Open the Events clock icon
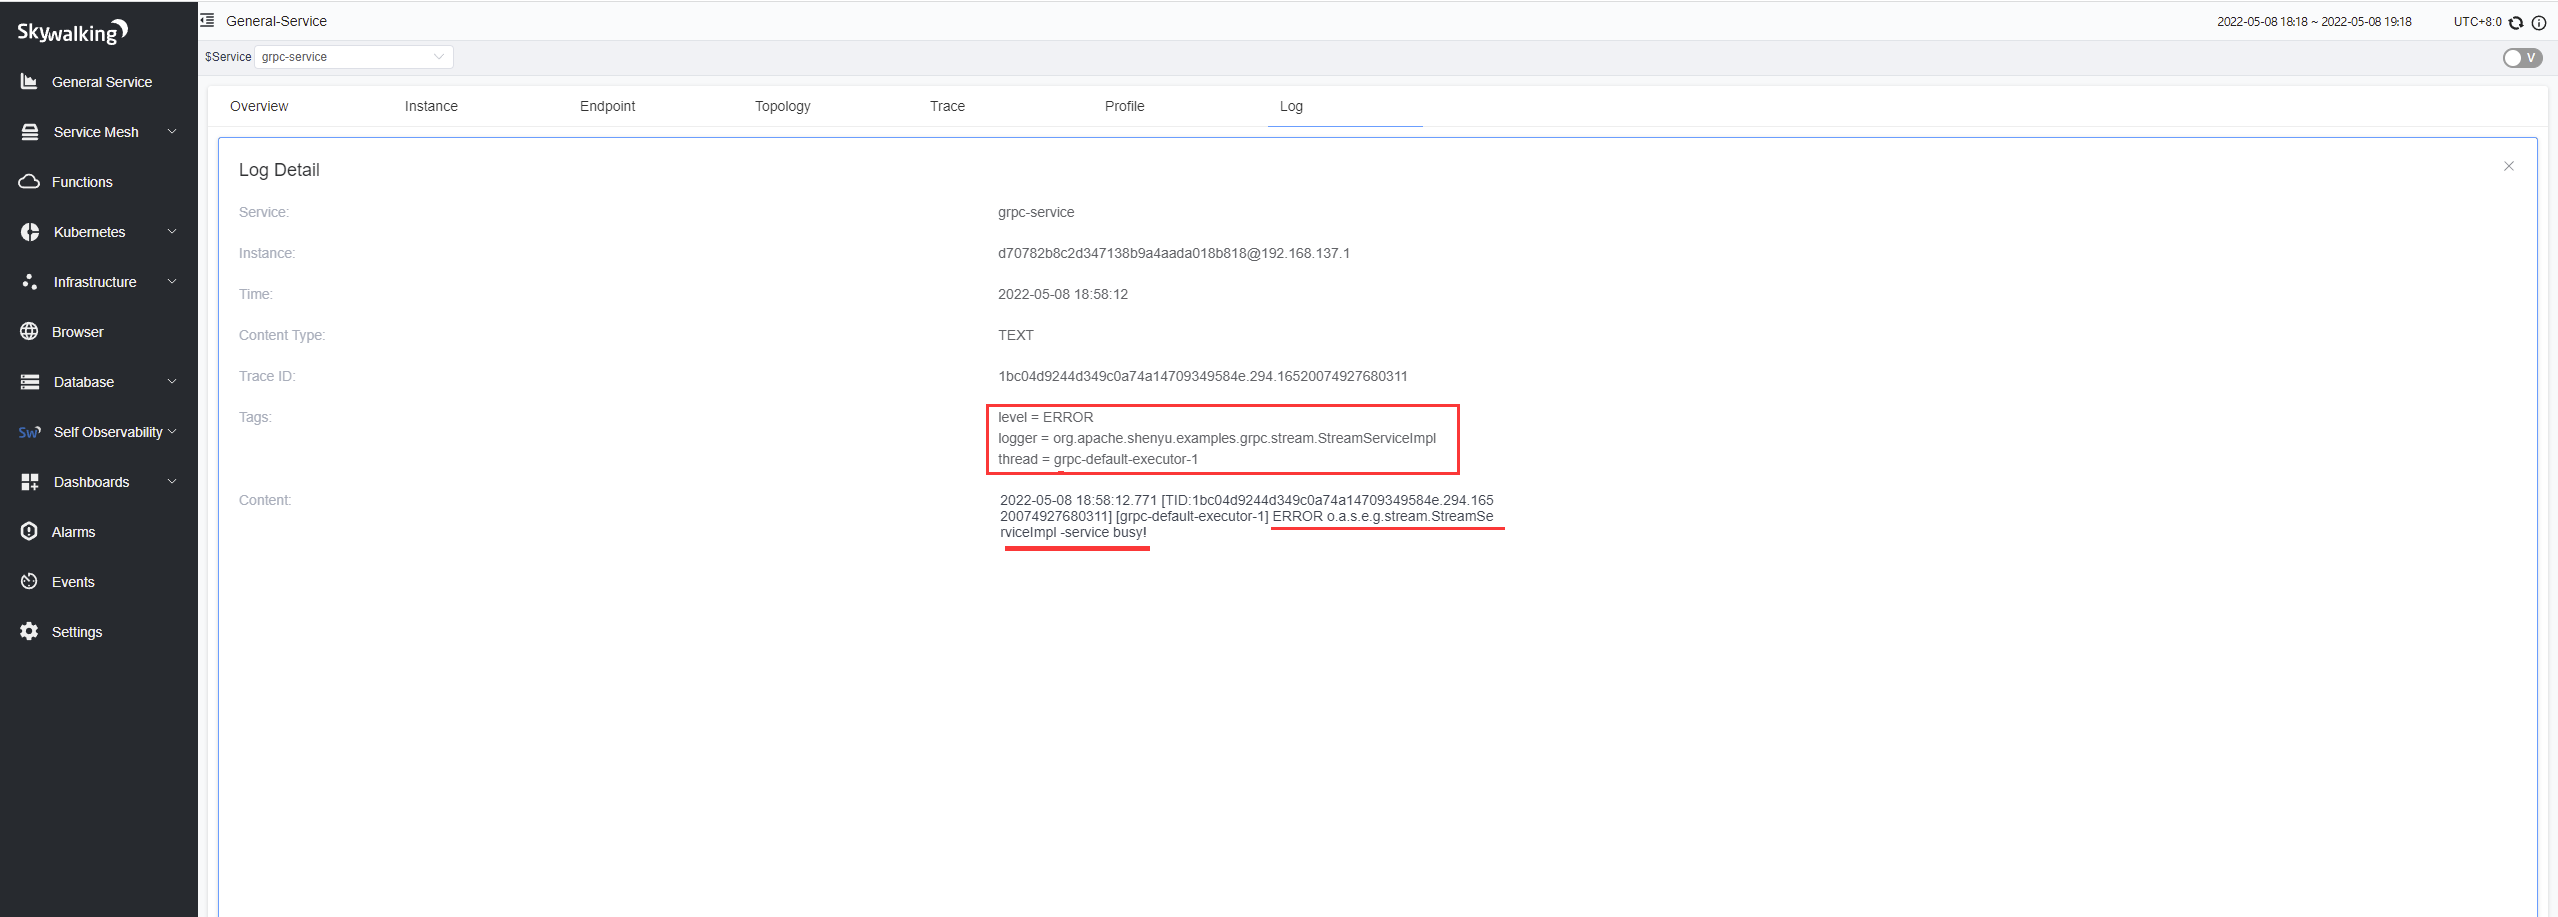 pyautogui.click(x=29, y=582)
